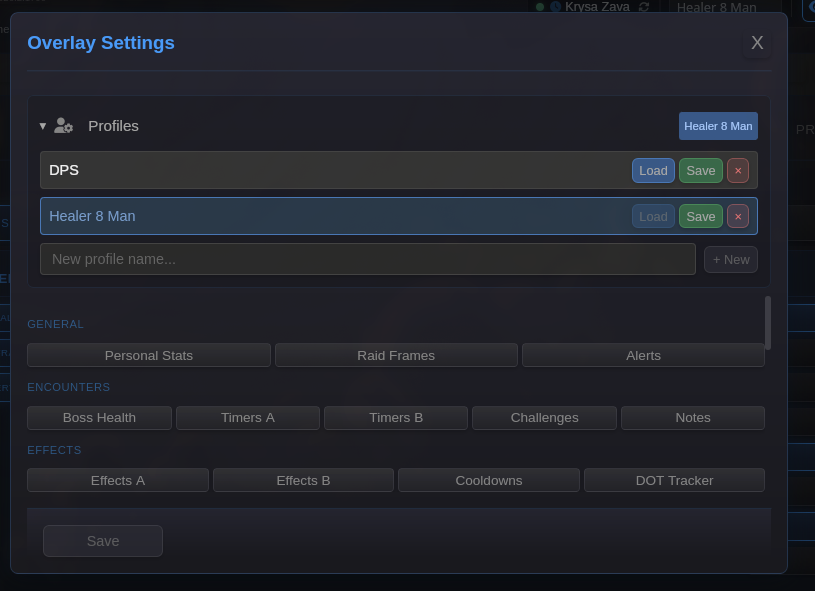The width and height of the screenshot is (815, 591).
Task: Click the settings panel scrollbar
Action: (x=769, y=320)
